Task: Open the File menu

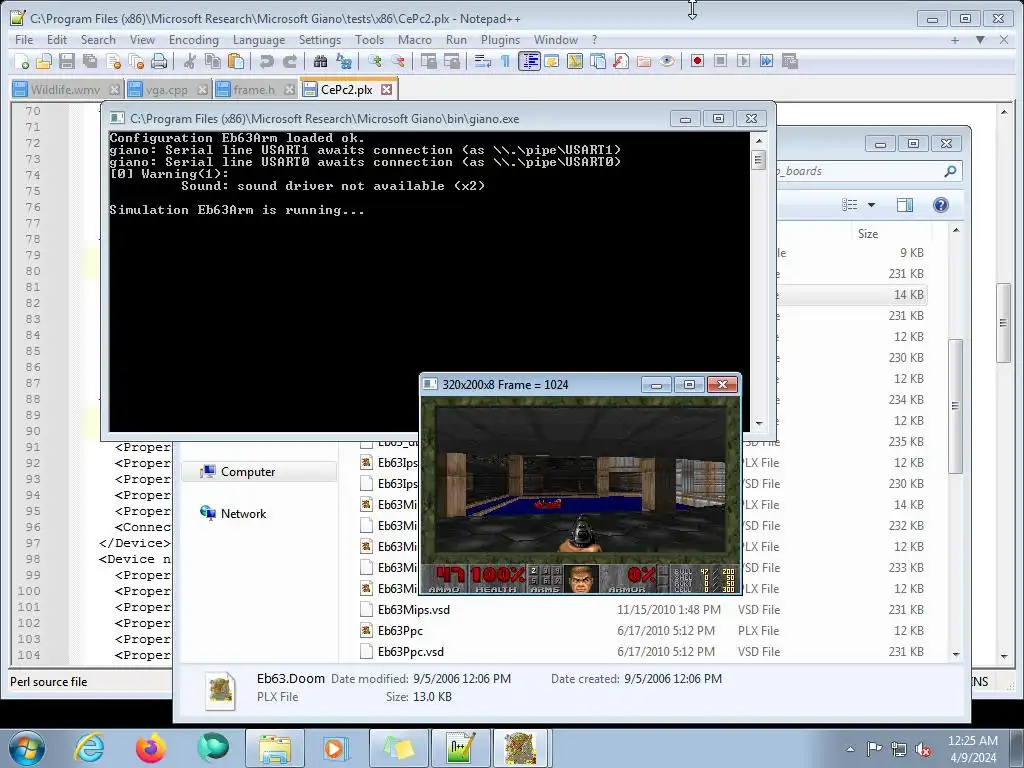Action: pos(24,40)
